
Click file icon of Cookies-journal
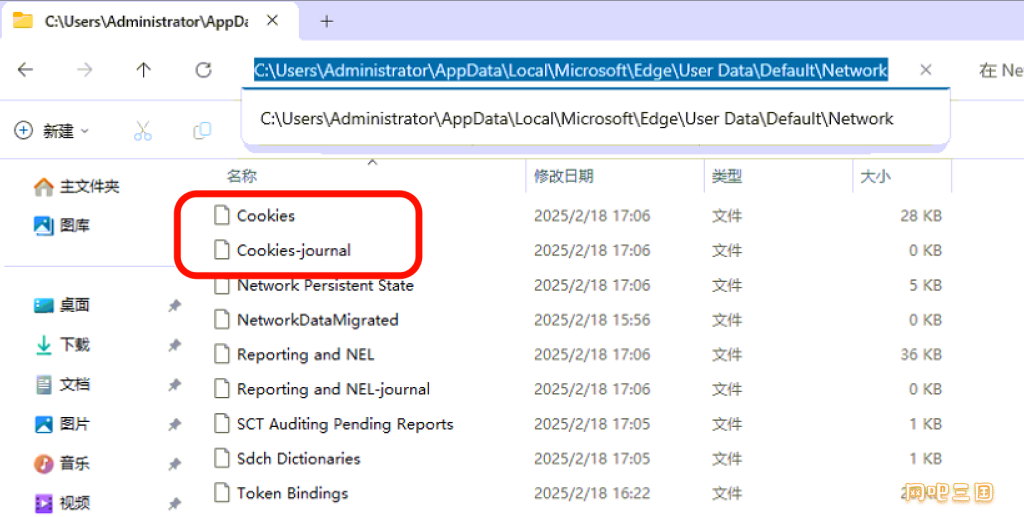point(222,249)
